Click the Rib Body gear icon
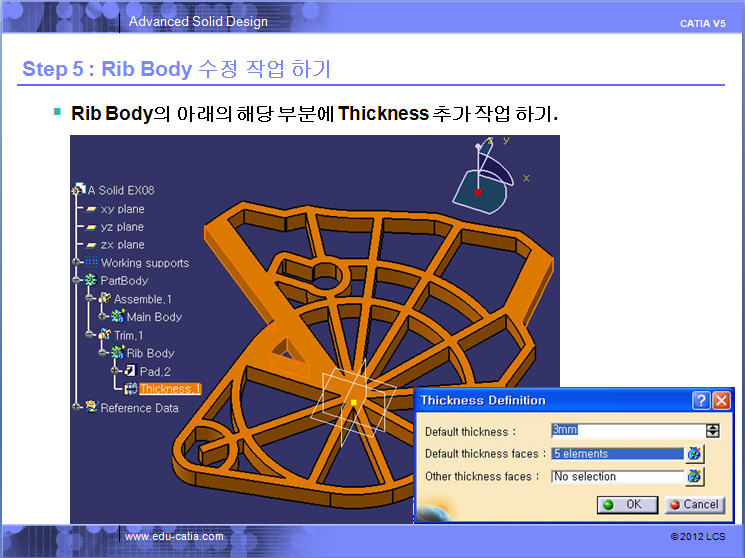The image size is (745, 558). click(x=118, y=353)
